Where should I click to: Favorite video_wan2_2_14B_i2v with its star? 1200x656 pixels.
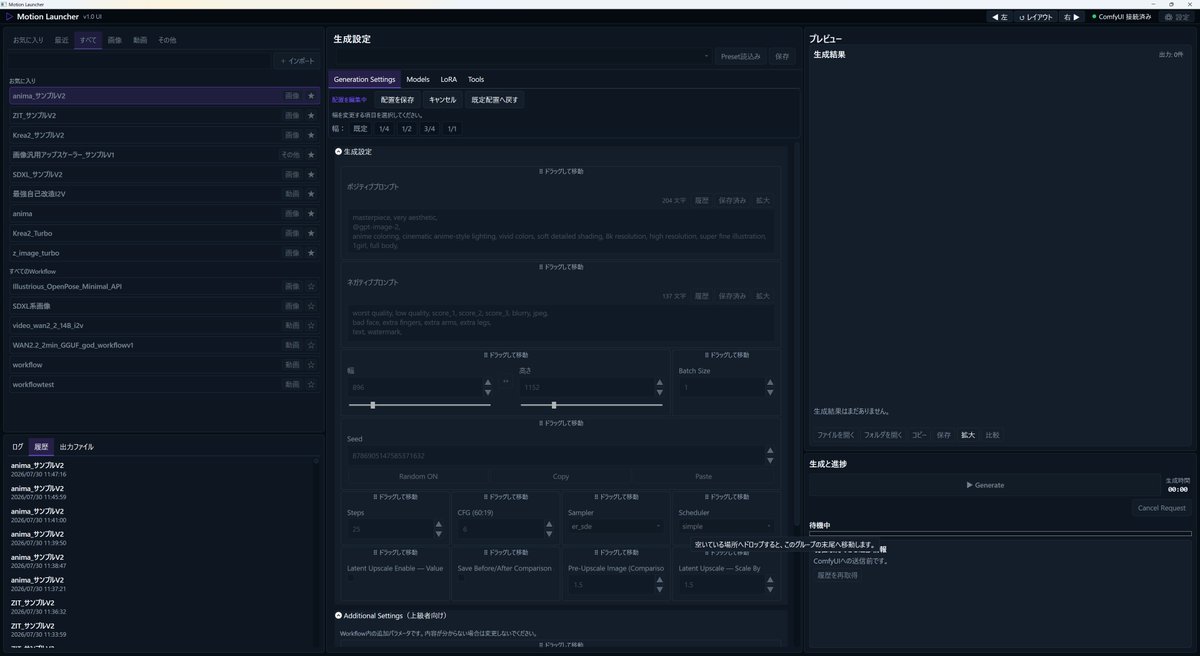311,325
